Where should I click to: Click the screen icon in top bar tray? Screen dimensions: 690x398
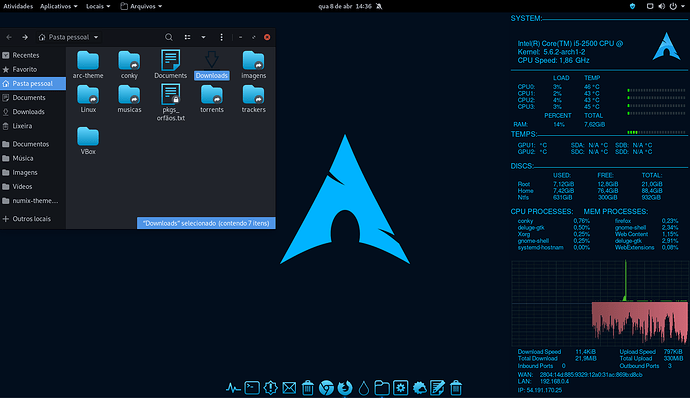(x=650, y=6)
